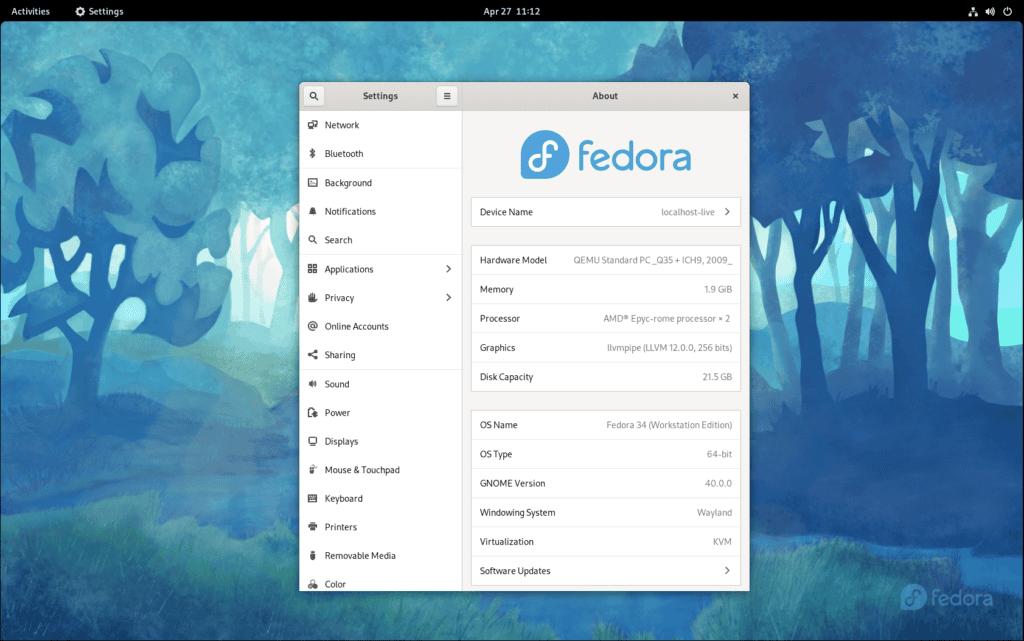
Task: Click the Displays monitor icon
Action: click(313, 441)
